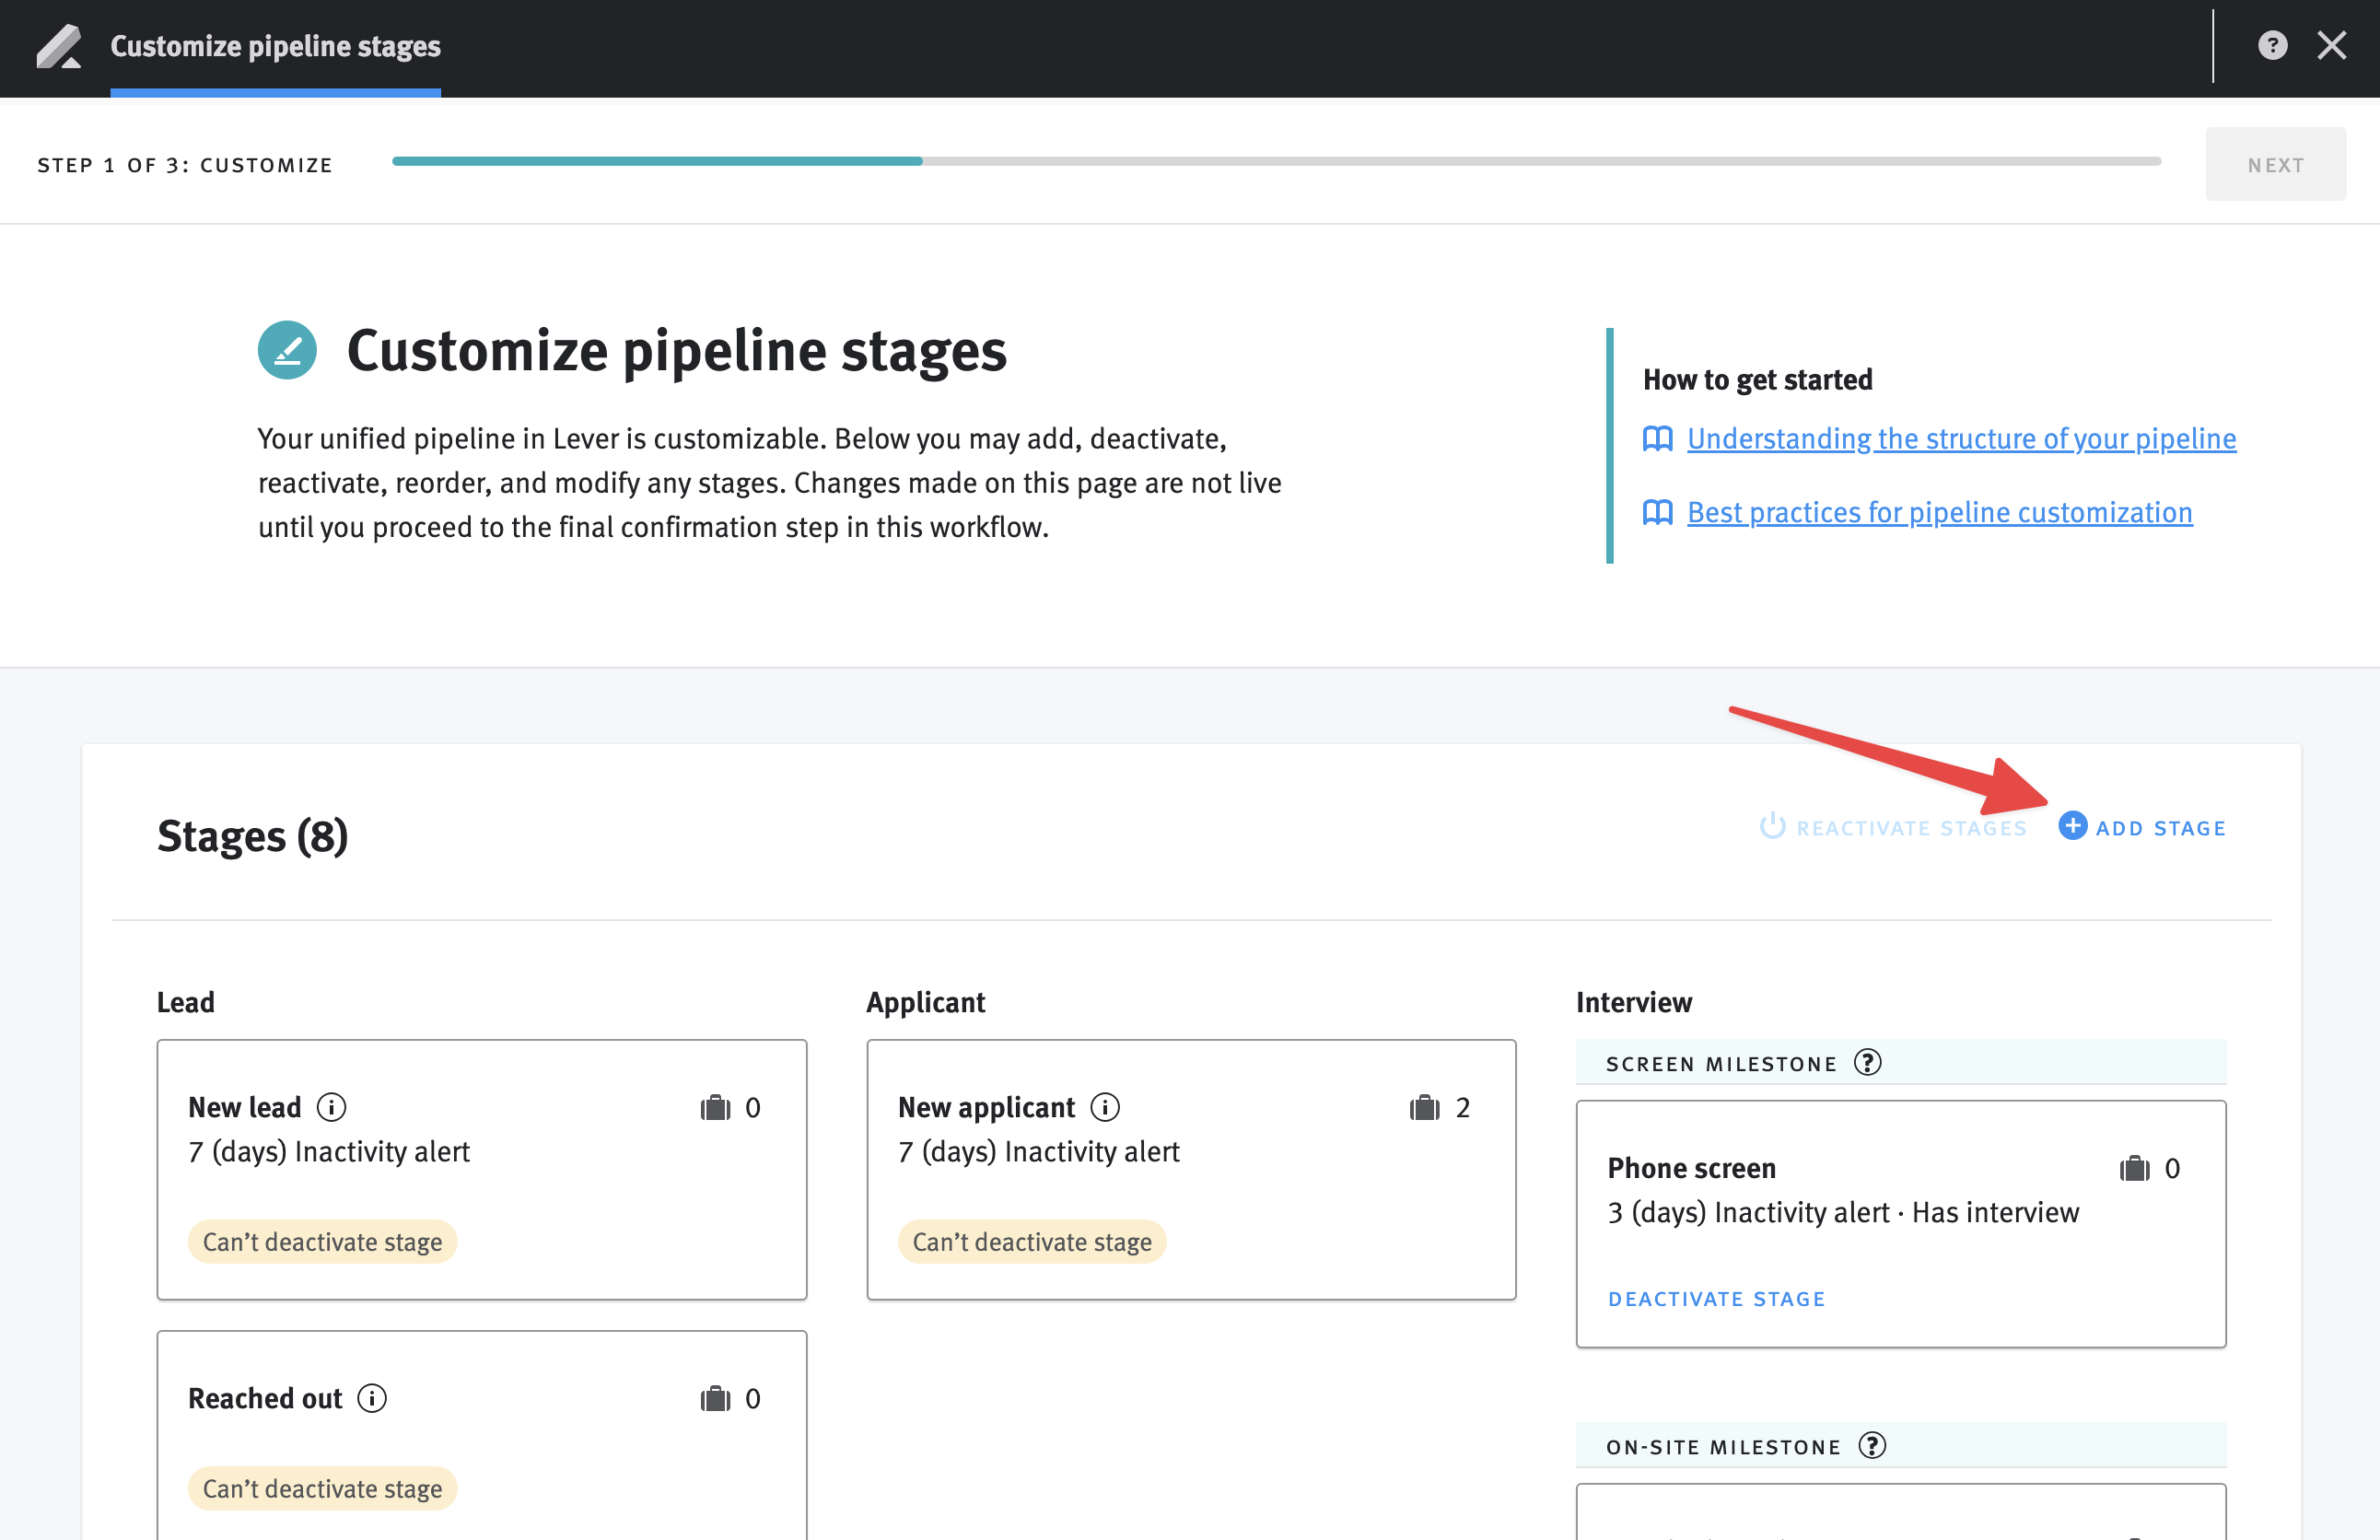Click the step progress bar
This screenshot has width=2380, height=1540.
coord(1276,161)
